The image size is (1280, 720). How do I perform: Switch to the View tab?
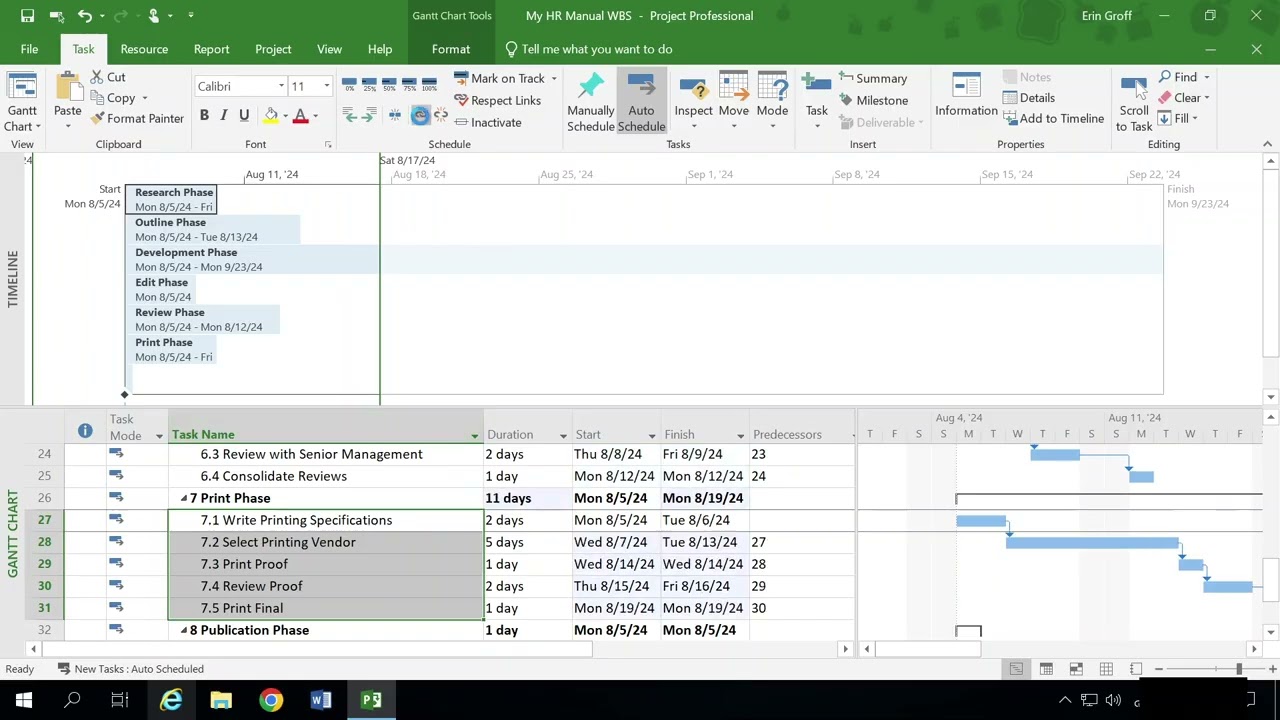tap(329, 49)
